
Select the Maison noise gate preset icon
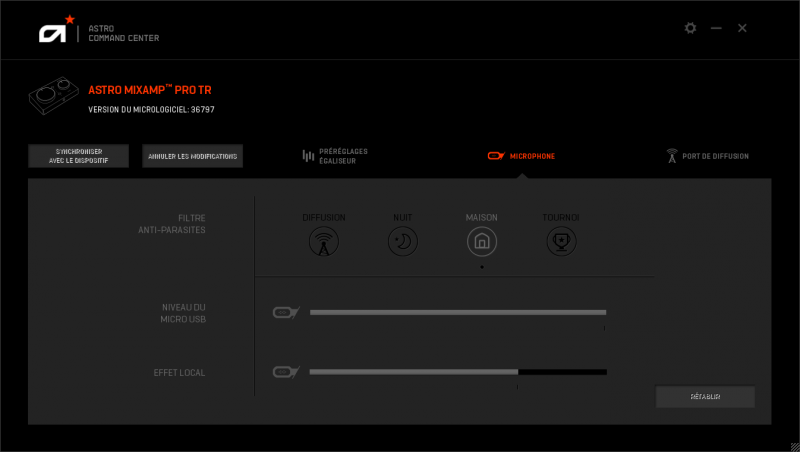pos(482,241)
